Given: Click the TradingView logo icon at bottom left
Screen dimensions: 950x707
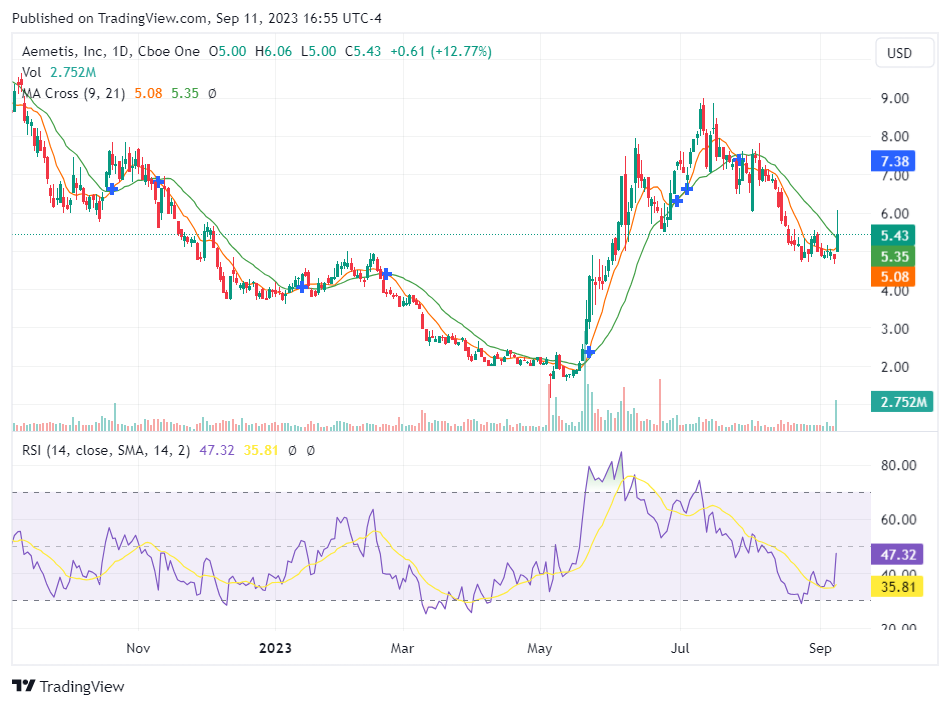Looking at the screenshot, I should tap(22, 686).
